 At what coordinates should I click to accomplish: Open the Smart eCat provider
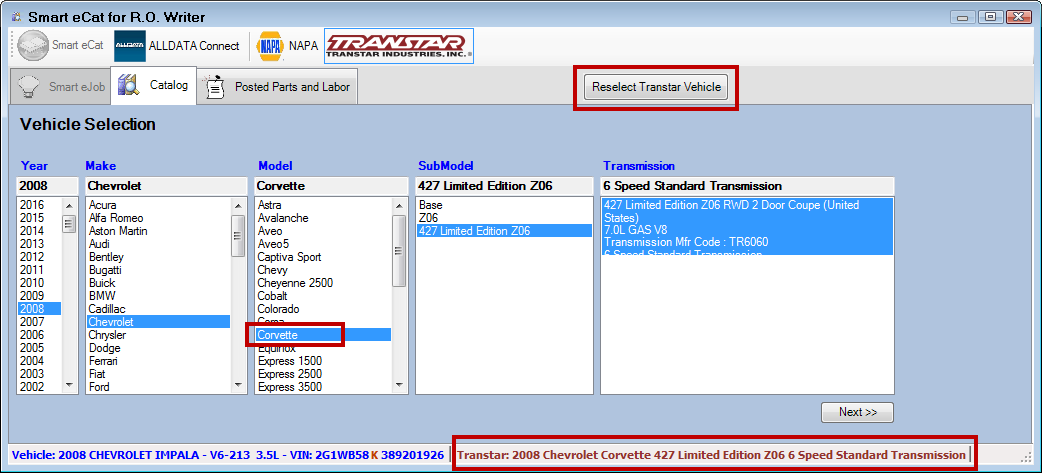click(x=60, y=45)
